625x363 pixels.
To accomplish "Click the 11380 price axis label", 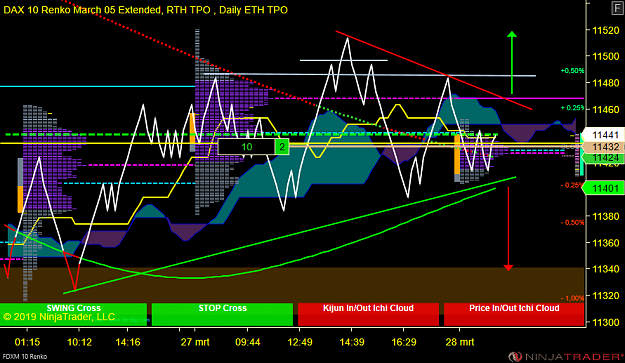I will 605,216.
